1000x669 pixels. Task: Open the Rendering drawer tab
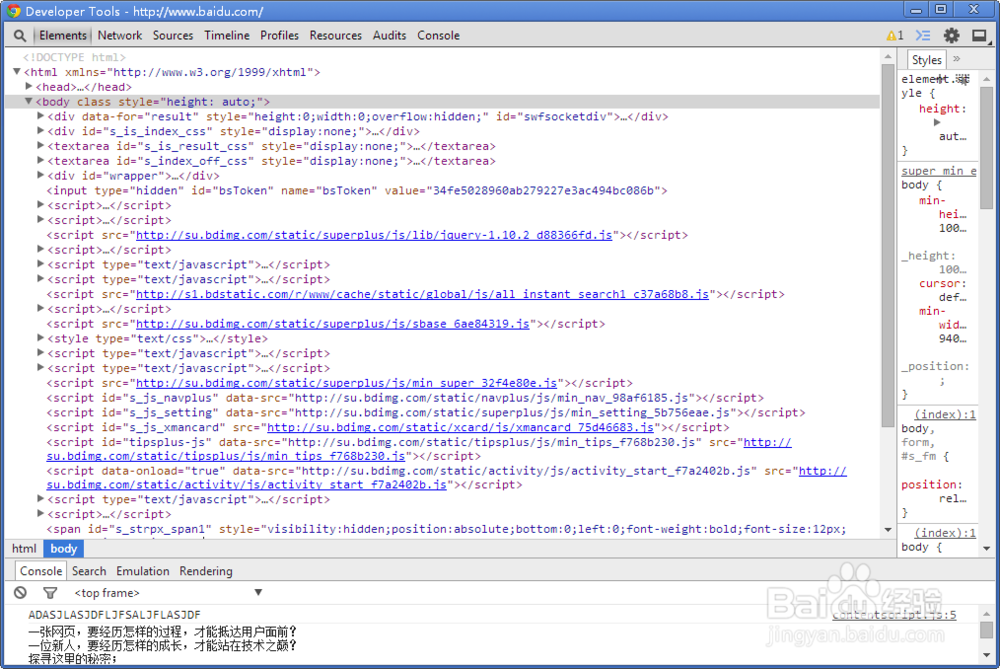click(205, 571)
